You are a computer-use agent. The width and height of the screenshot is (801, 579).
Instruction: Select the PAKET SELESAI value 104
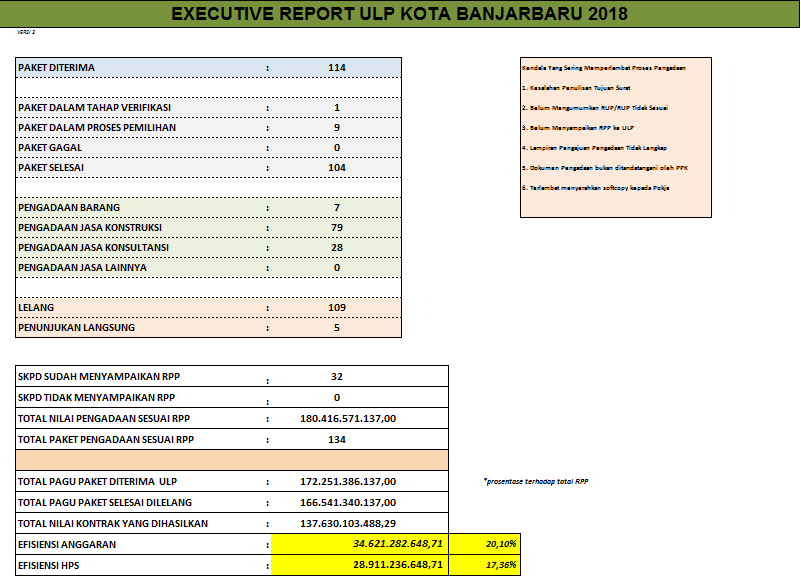pos(336,167)
